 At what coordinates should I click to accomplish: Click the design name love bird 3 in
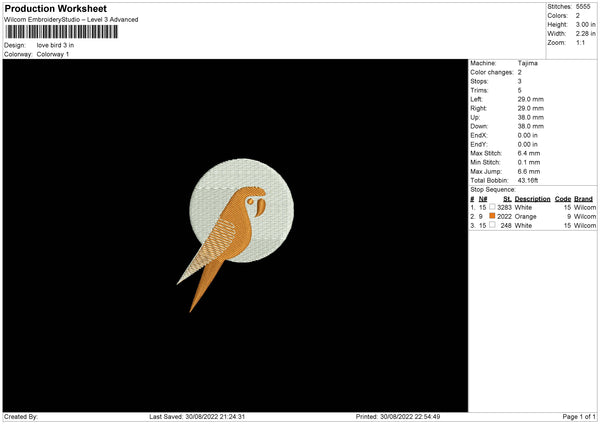(55, 45)
